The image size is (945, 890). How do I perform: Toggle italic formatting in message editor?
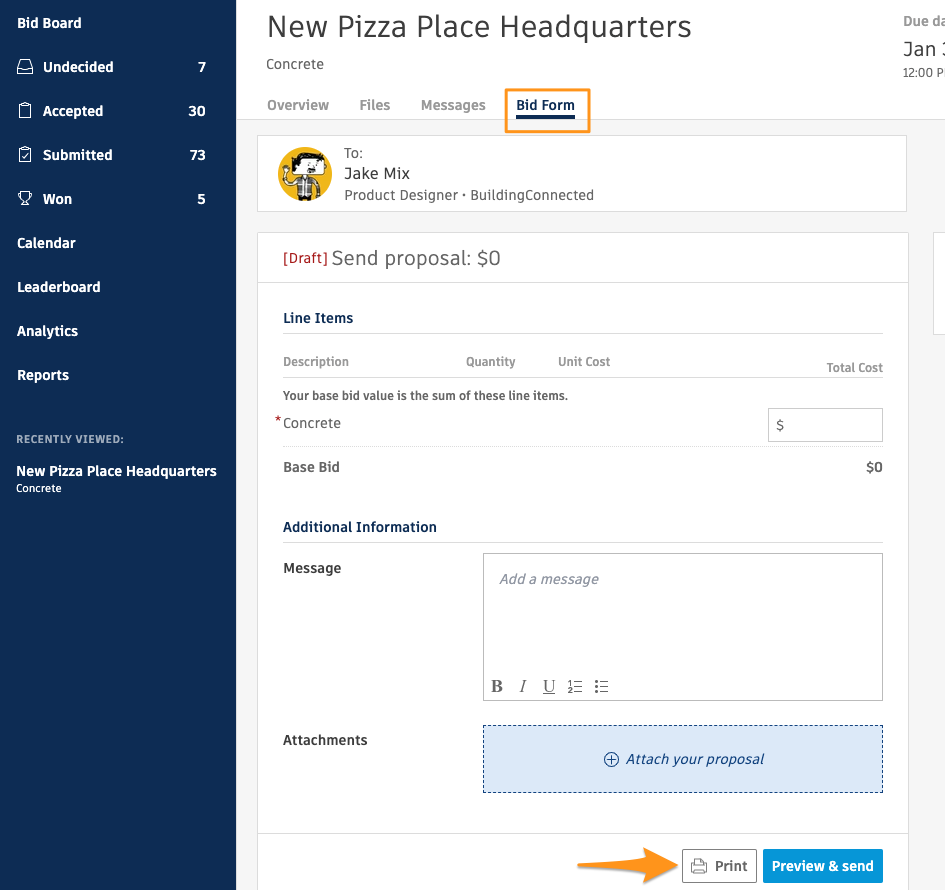tap(523, 686)
